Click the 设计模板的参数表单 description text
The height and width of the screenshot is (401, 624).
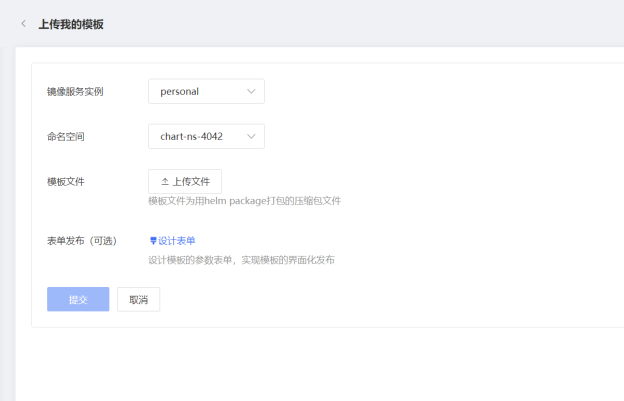[x=242, y=260]
